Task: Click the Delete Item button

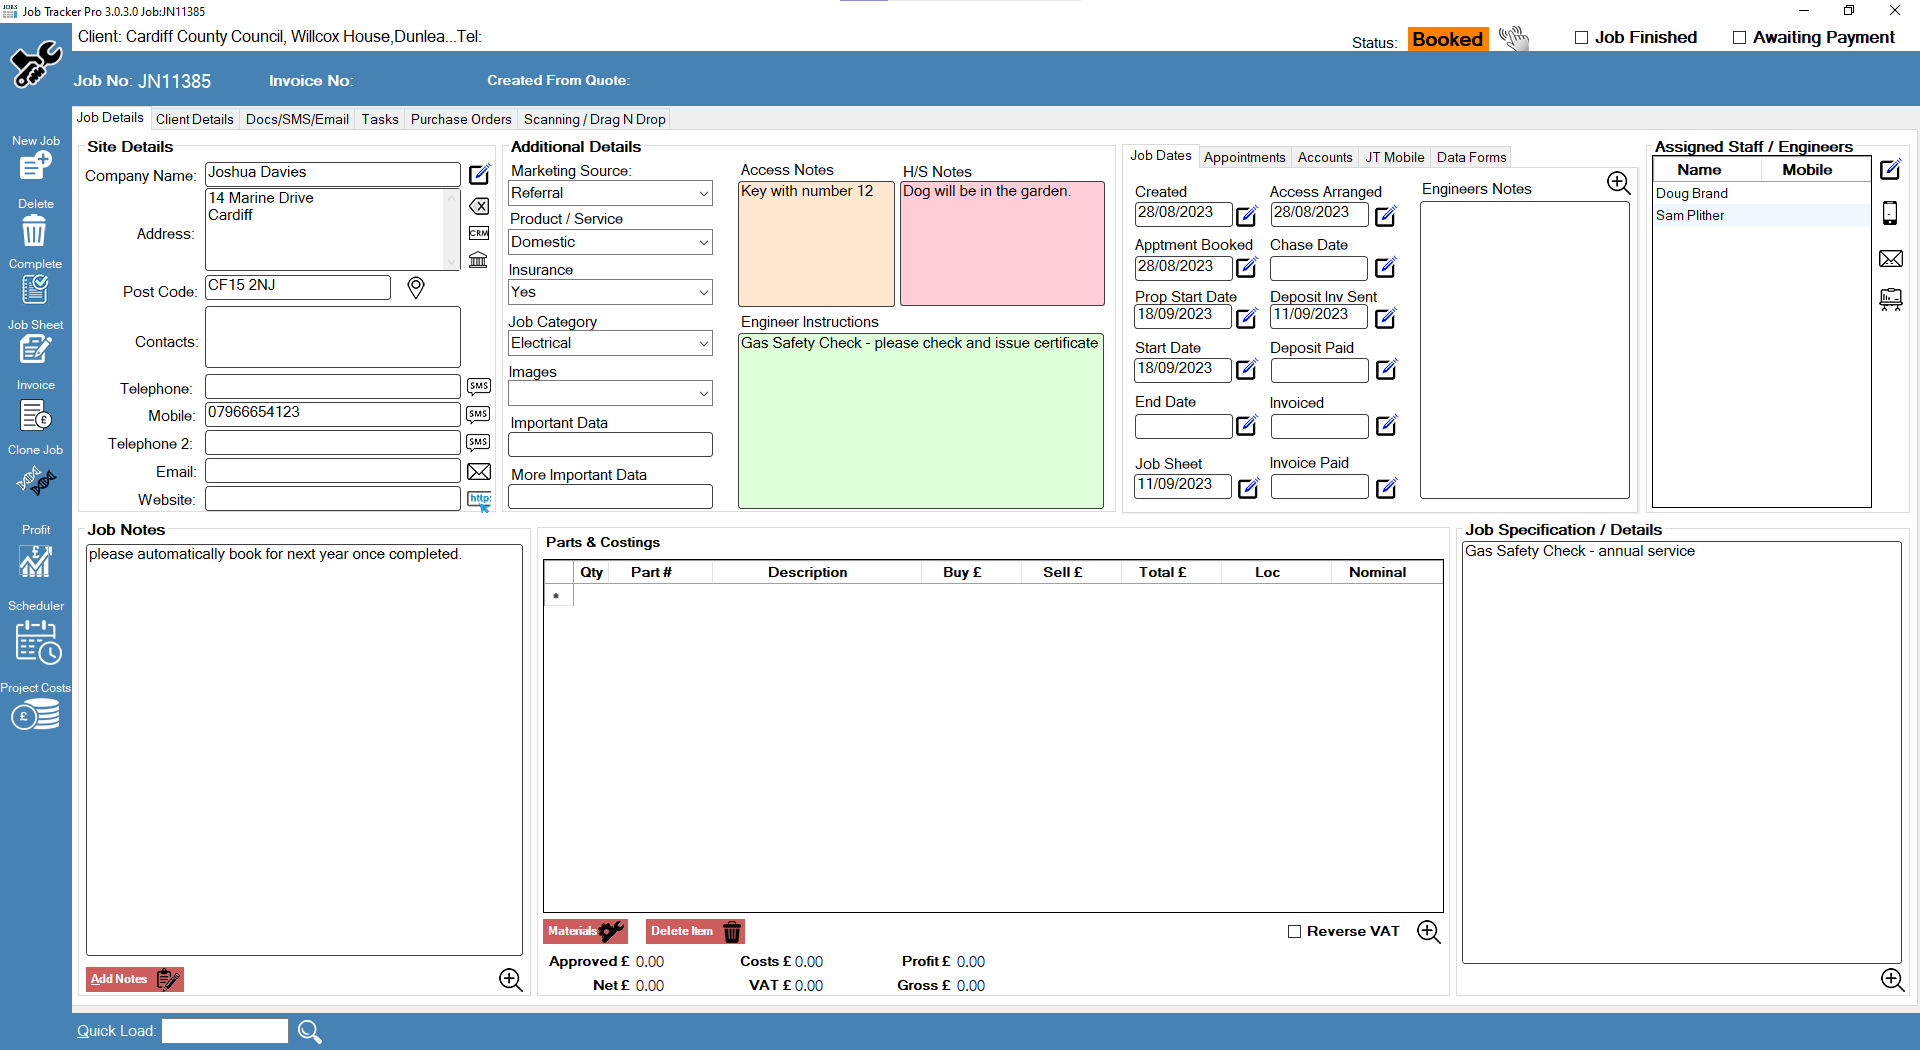Action: pyautogui.click(x=695, y=931)
